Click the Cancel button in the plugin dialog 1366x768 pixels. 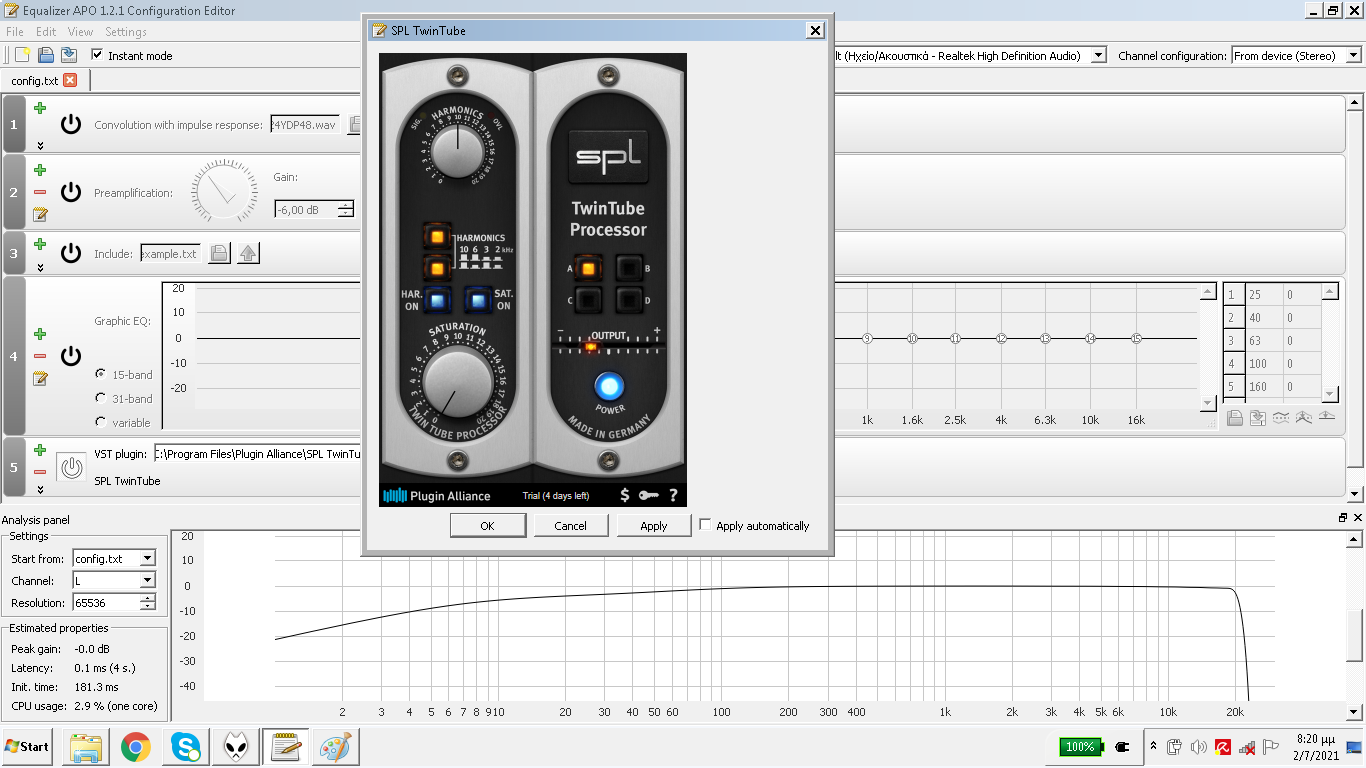pos(570,525)
